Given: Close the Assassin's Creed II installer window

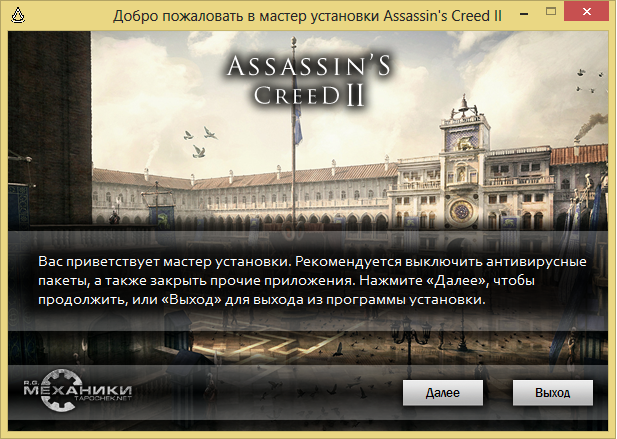Looking at the screenshot, I should 586,12.
